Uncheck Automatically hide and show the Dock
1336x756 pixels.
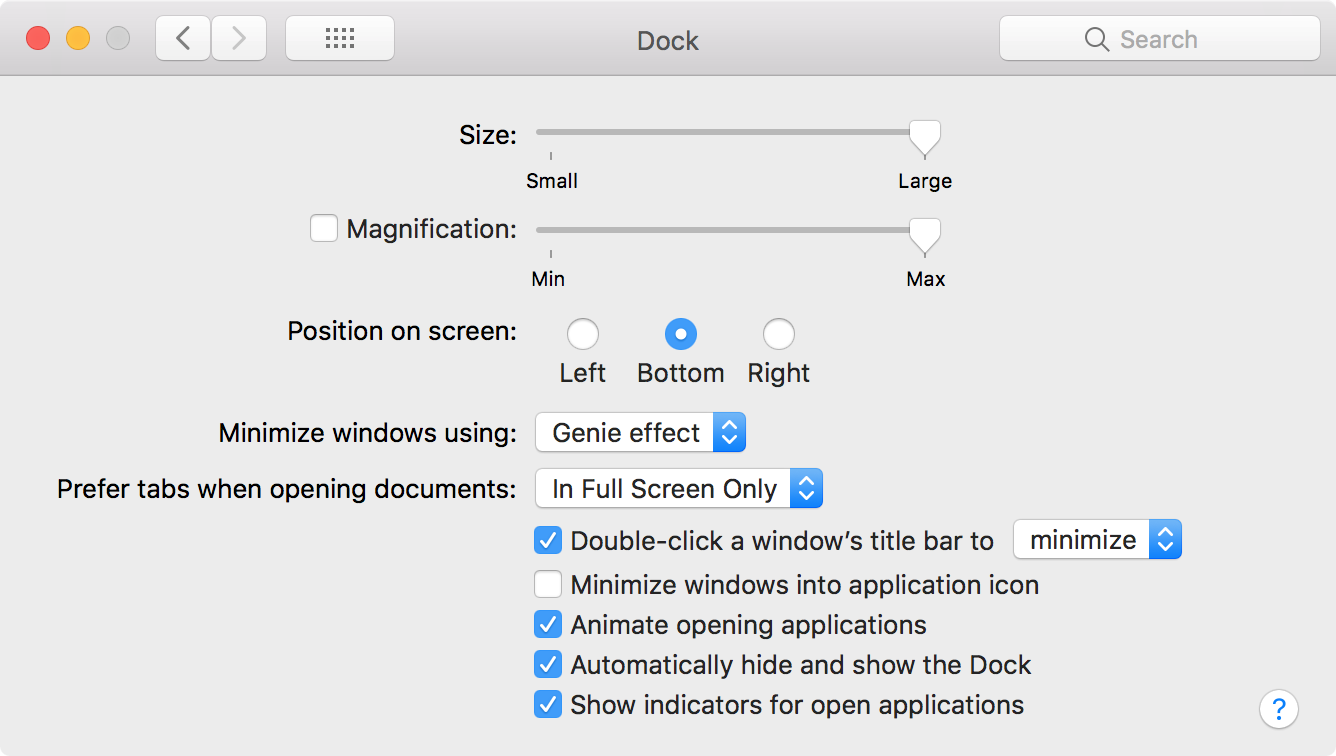548,665
